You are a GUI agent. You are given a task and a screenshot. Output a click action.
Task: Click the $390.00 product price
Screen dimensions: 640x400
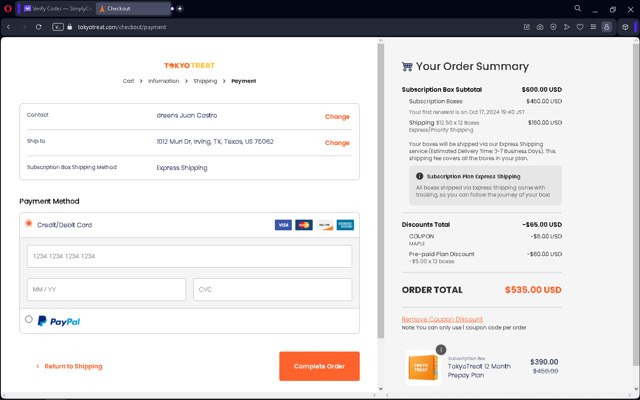pos(544,362)
